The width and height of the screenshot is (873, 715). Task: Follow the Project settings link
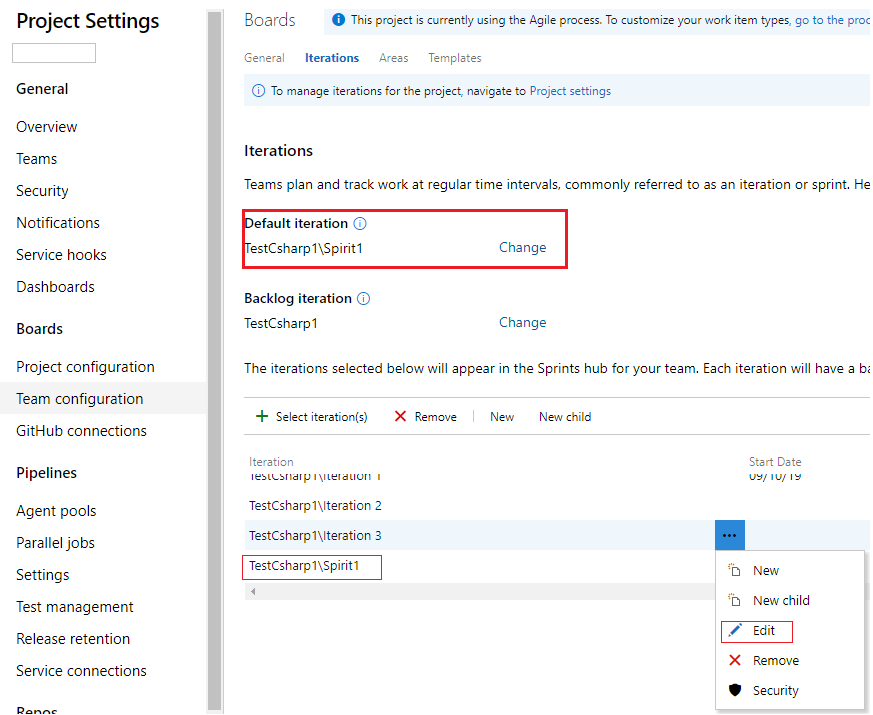570,91
